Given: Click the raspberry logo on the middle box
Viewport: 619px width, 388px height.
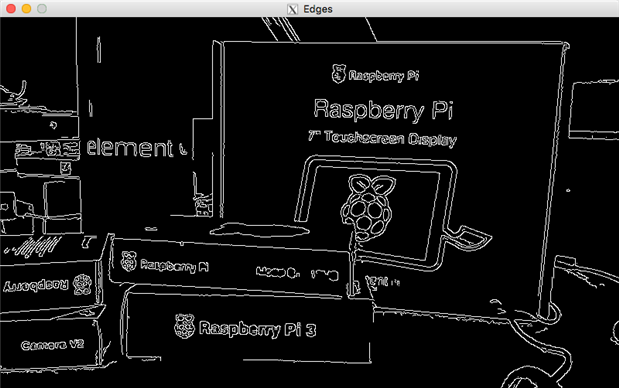Looking at the screenshot, I should click(129, 261).
